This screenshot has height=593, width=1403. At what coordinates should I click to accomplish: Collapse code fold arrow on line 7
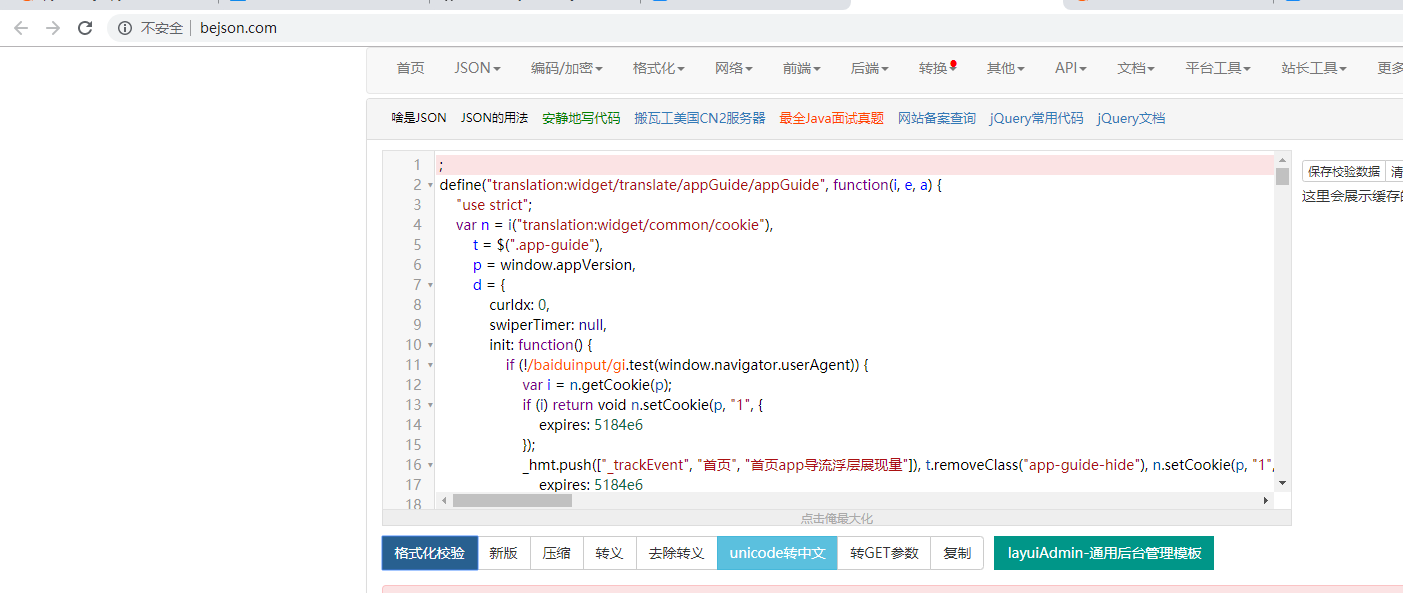(430, 285)
